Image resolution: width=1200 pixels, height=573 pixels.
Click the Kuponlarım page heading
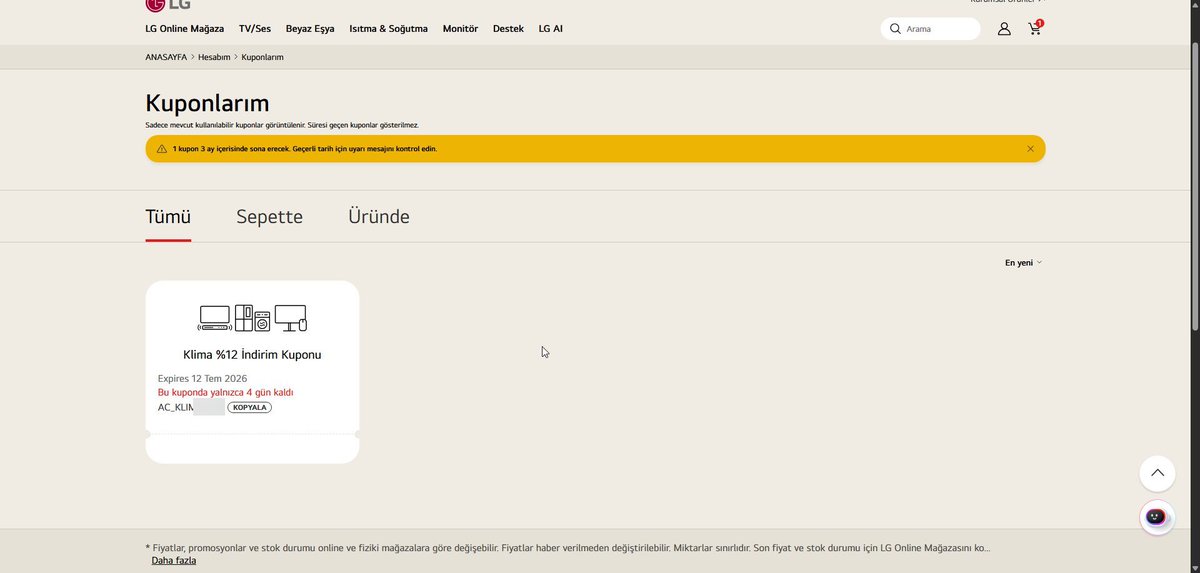pos(207,103)
